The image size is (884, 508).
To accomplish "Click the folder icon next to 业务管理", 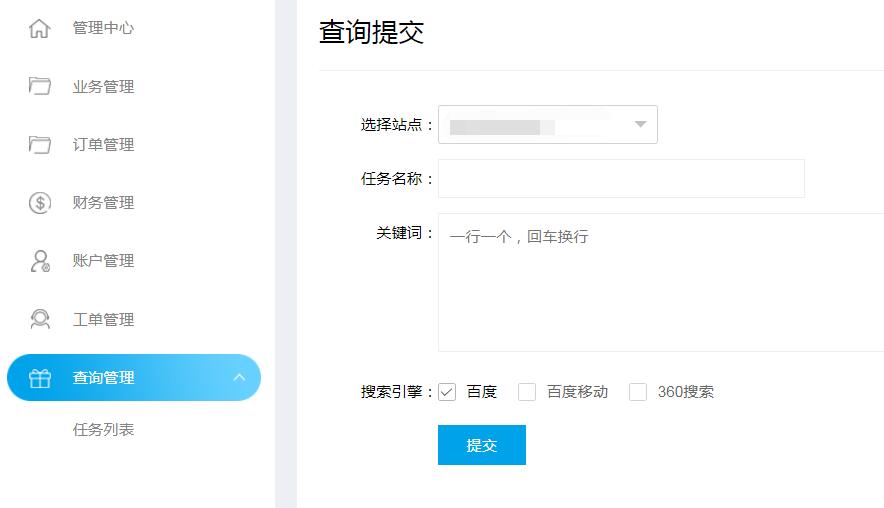I will click(x=39, y=86).
